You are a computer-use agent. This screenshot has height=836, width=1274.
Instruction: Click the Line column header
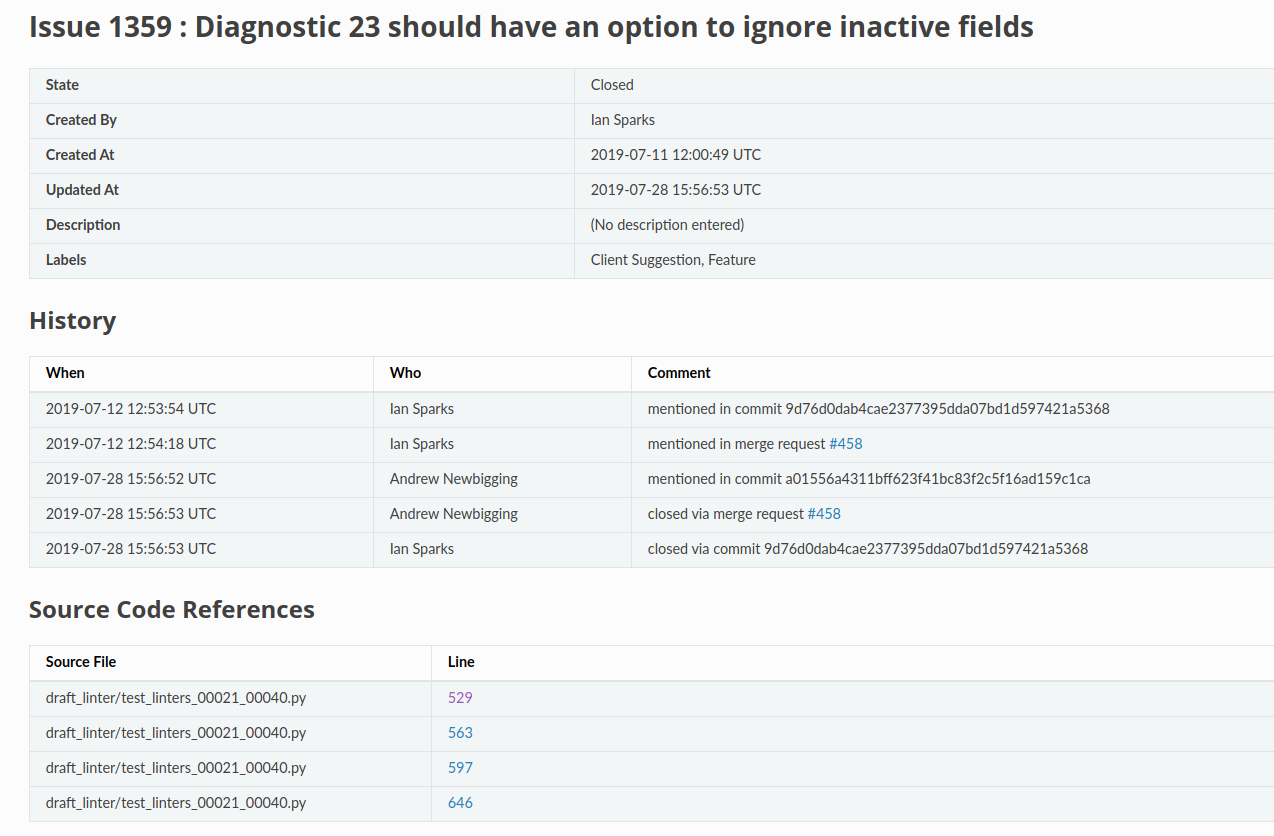pyautogui.click(x=461, y=662)
